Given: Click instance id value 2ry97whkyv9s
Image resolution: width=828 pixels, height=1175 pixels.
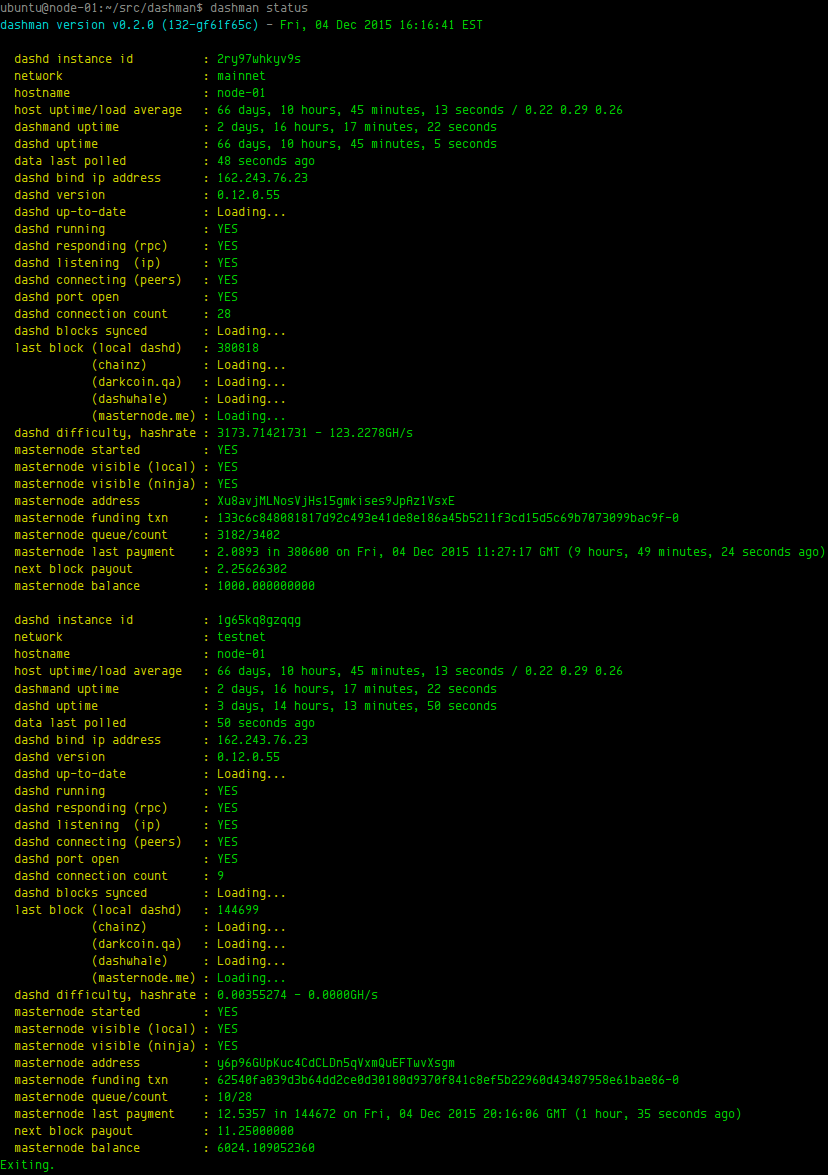Looking at the screenshot, I should tap(259, 58).
